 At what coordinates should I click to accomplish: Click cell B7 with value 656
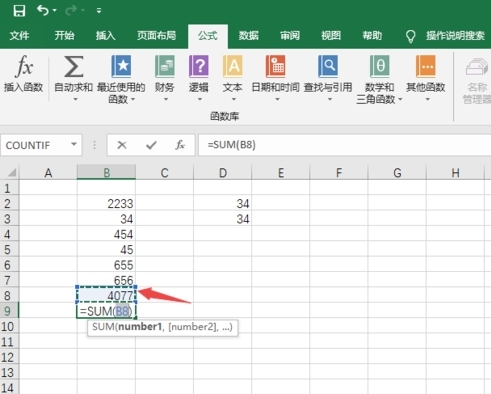106,280
